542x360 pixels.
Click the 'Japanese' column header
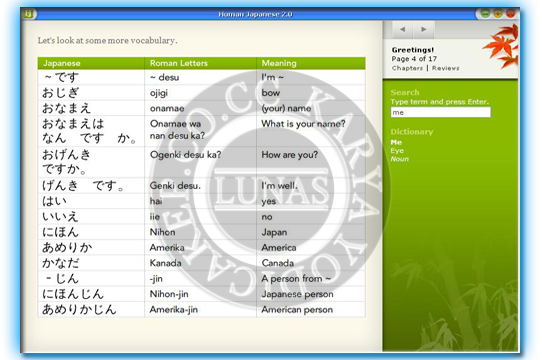(x=91, y=63)
